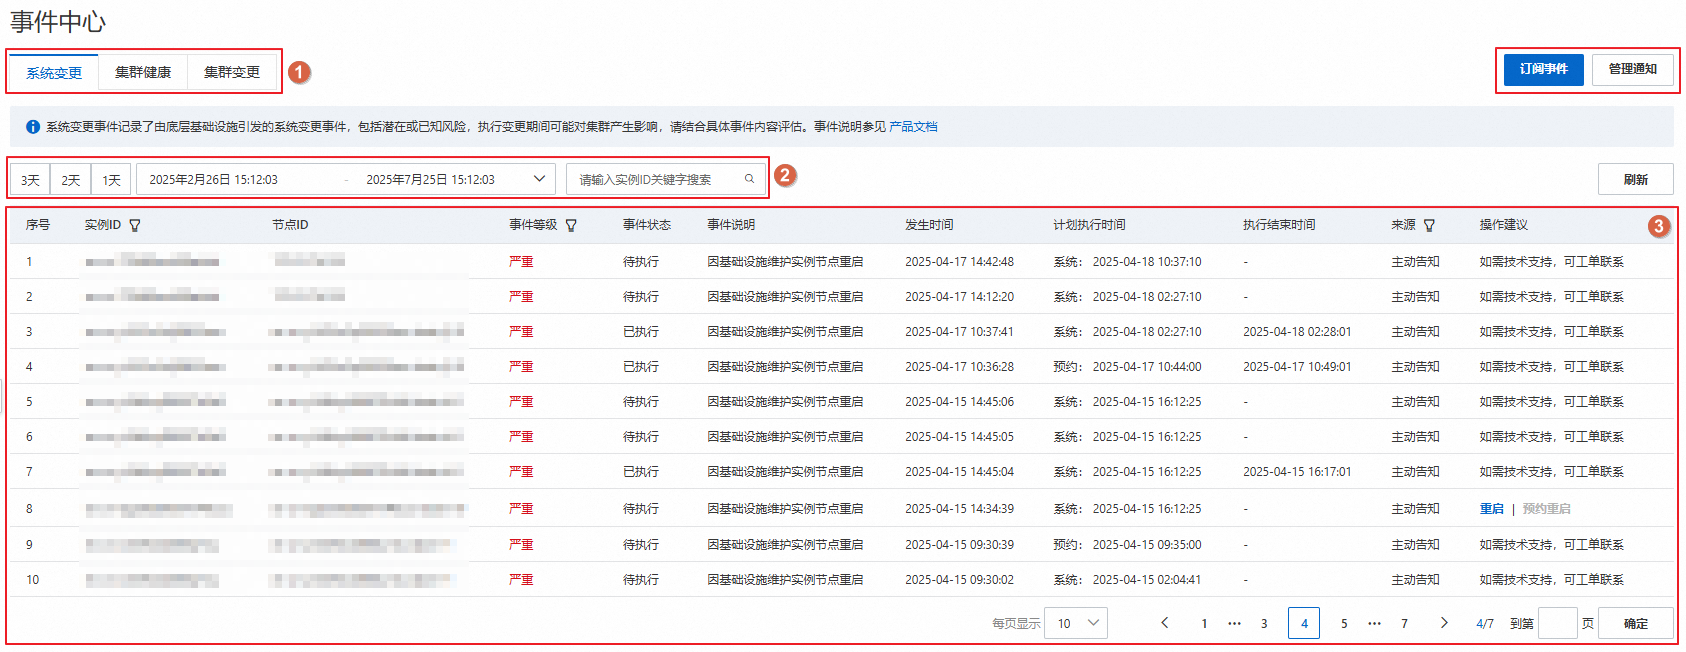Click occurrence time 2025-04-15 09:30:02
Image resolution: width=1686 pixels, height=652 pixels.
(x=959, y=580)
